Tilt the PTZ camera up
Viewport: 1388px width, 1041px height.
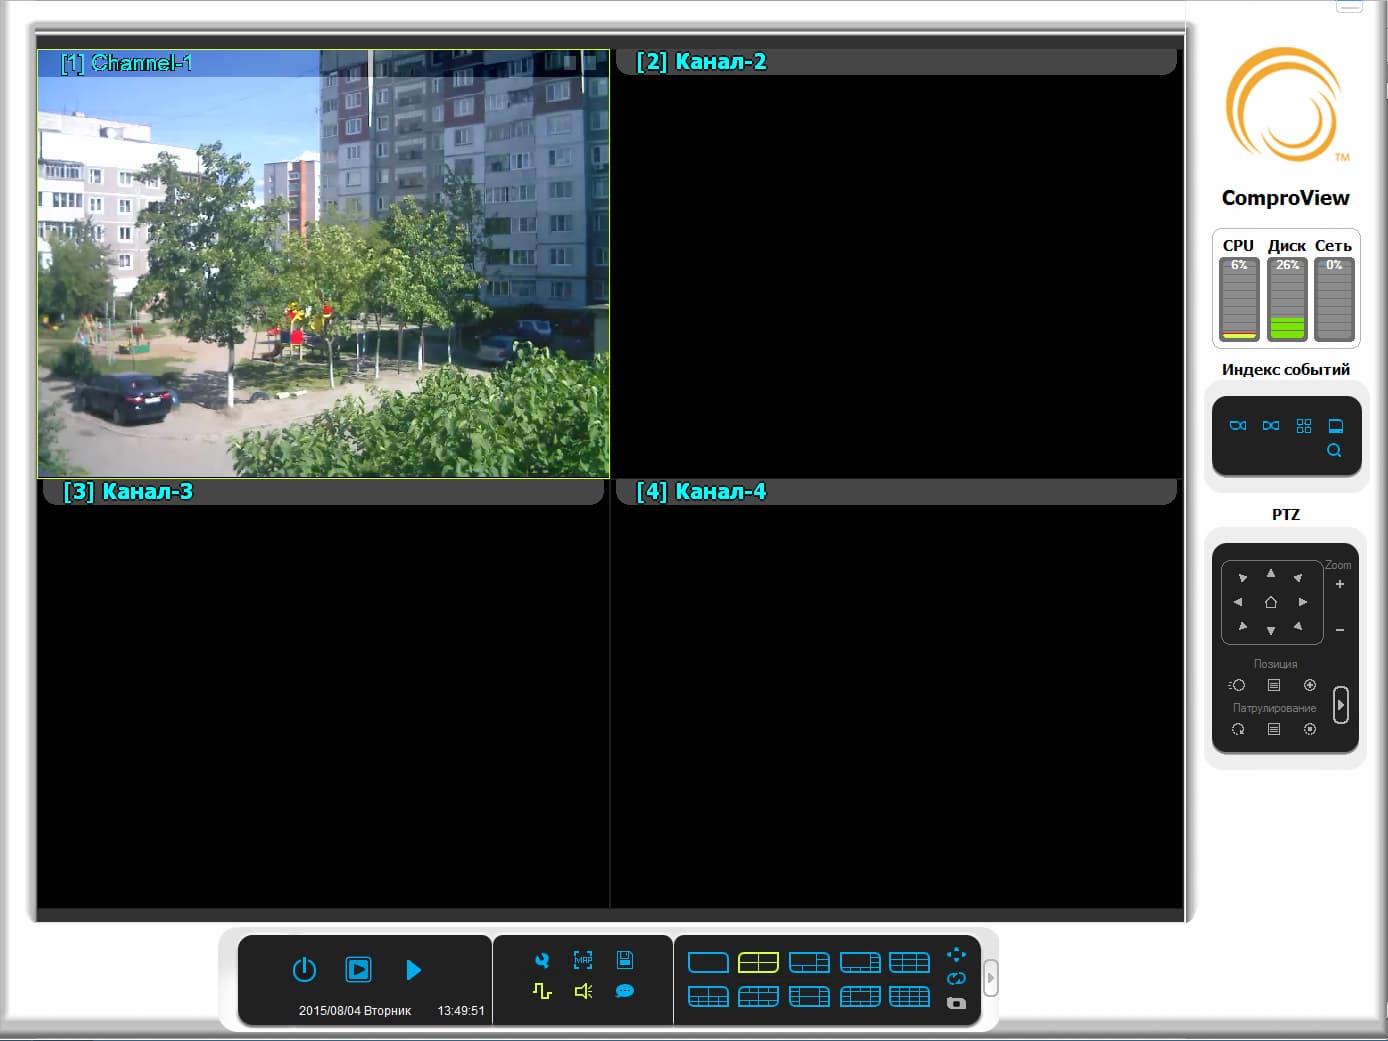click(x=1271, y=573)
